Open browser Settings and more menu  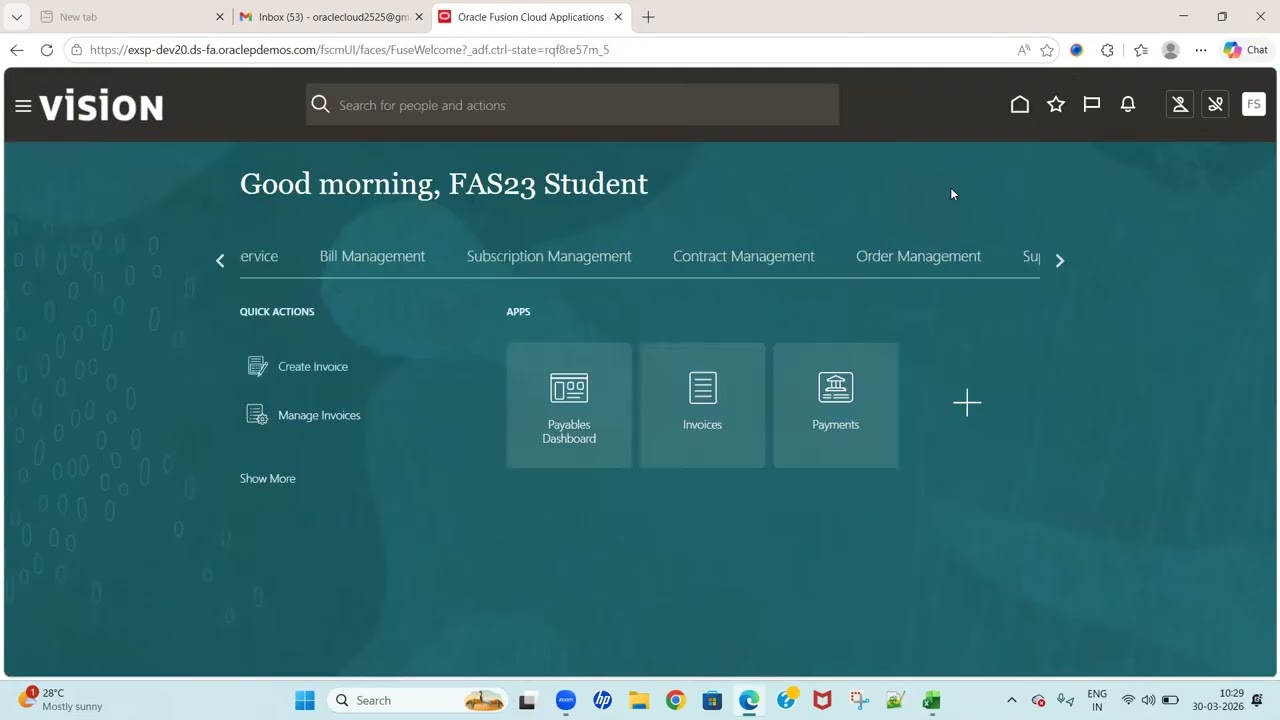coord(1201,50)
